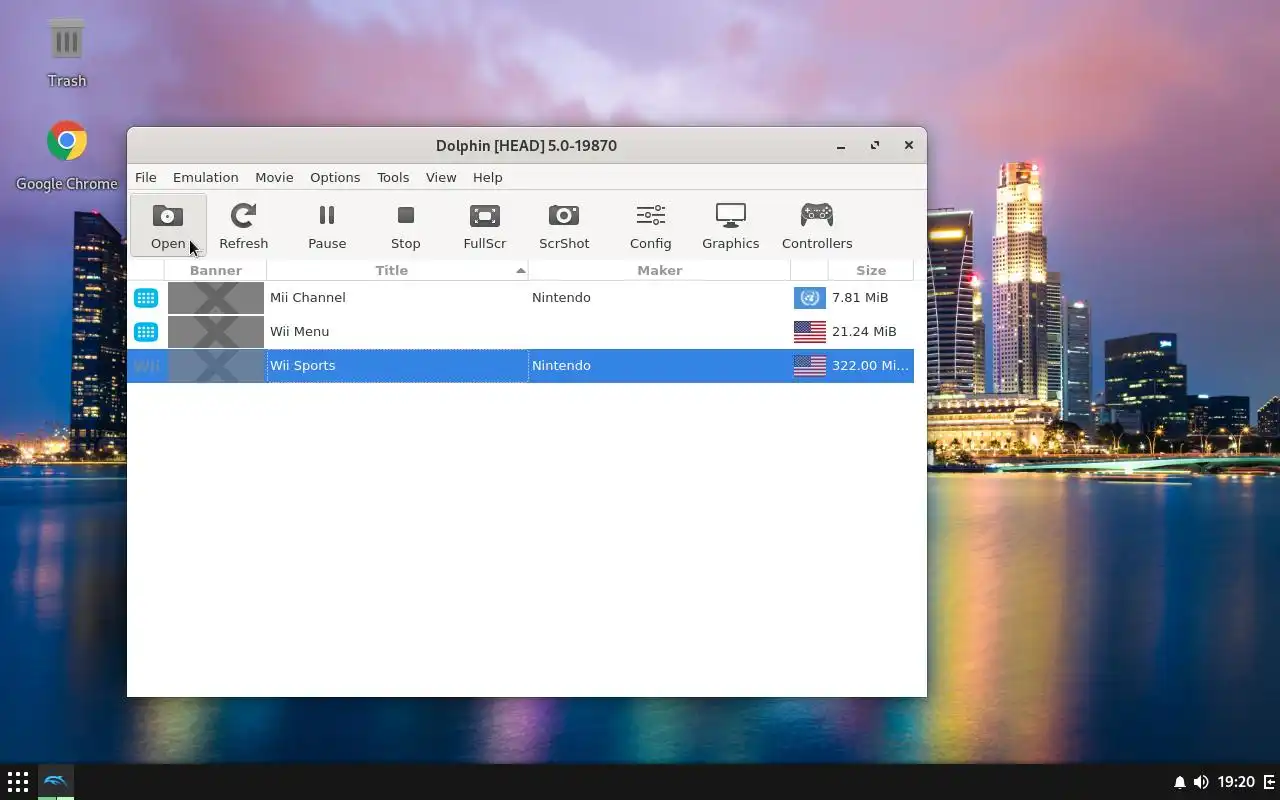The width and height of the screenshot is (1280, 800).
Task: Click the logout icon in taskbar
Action: [x=1270, y=782]
